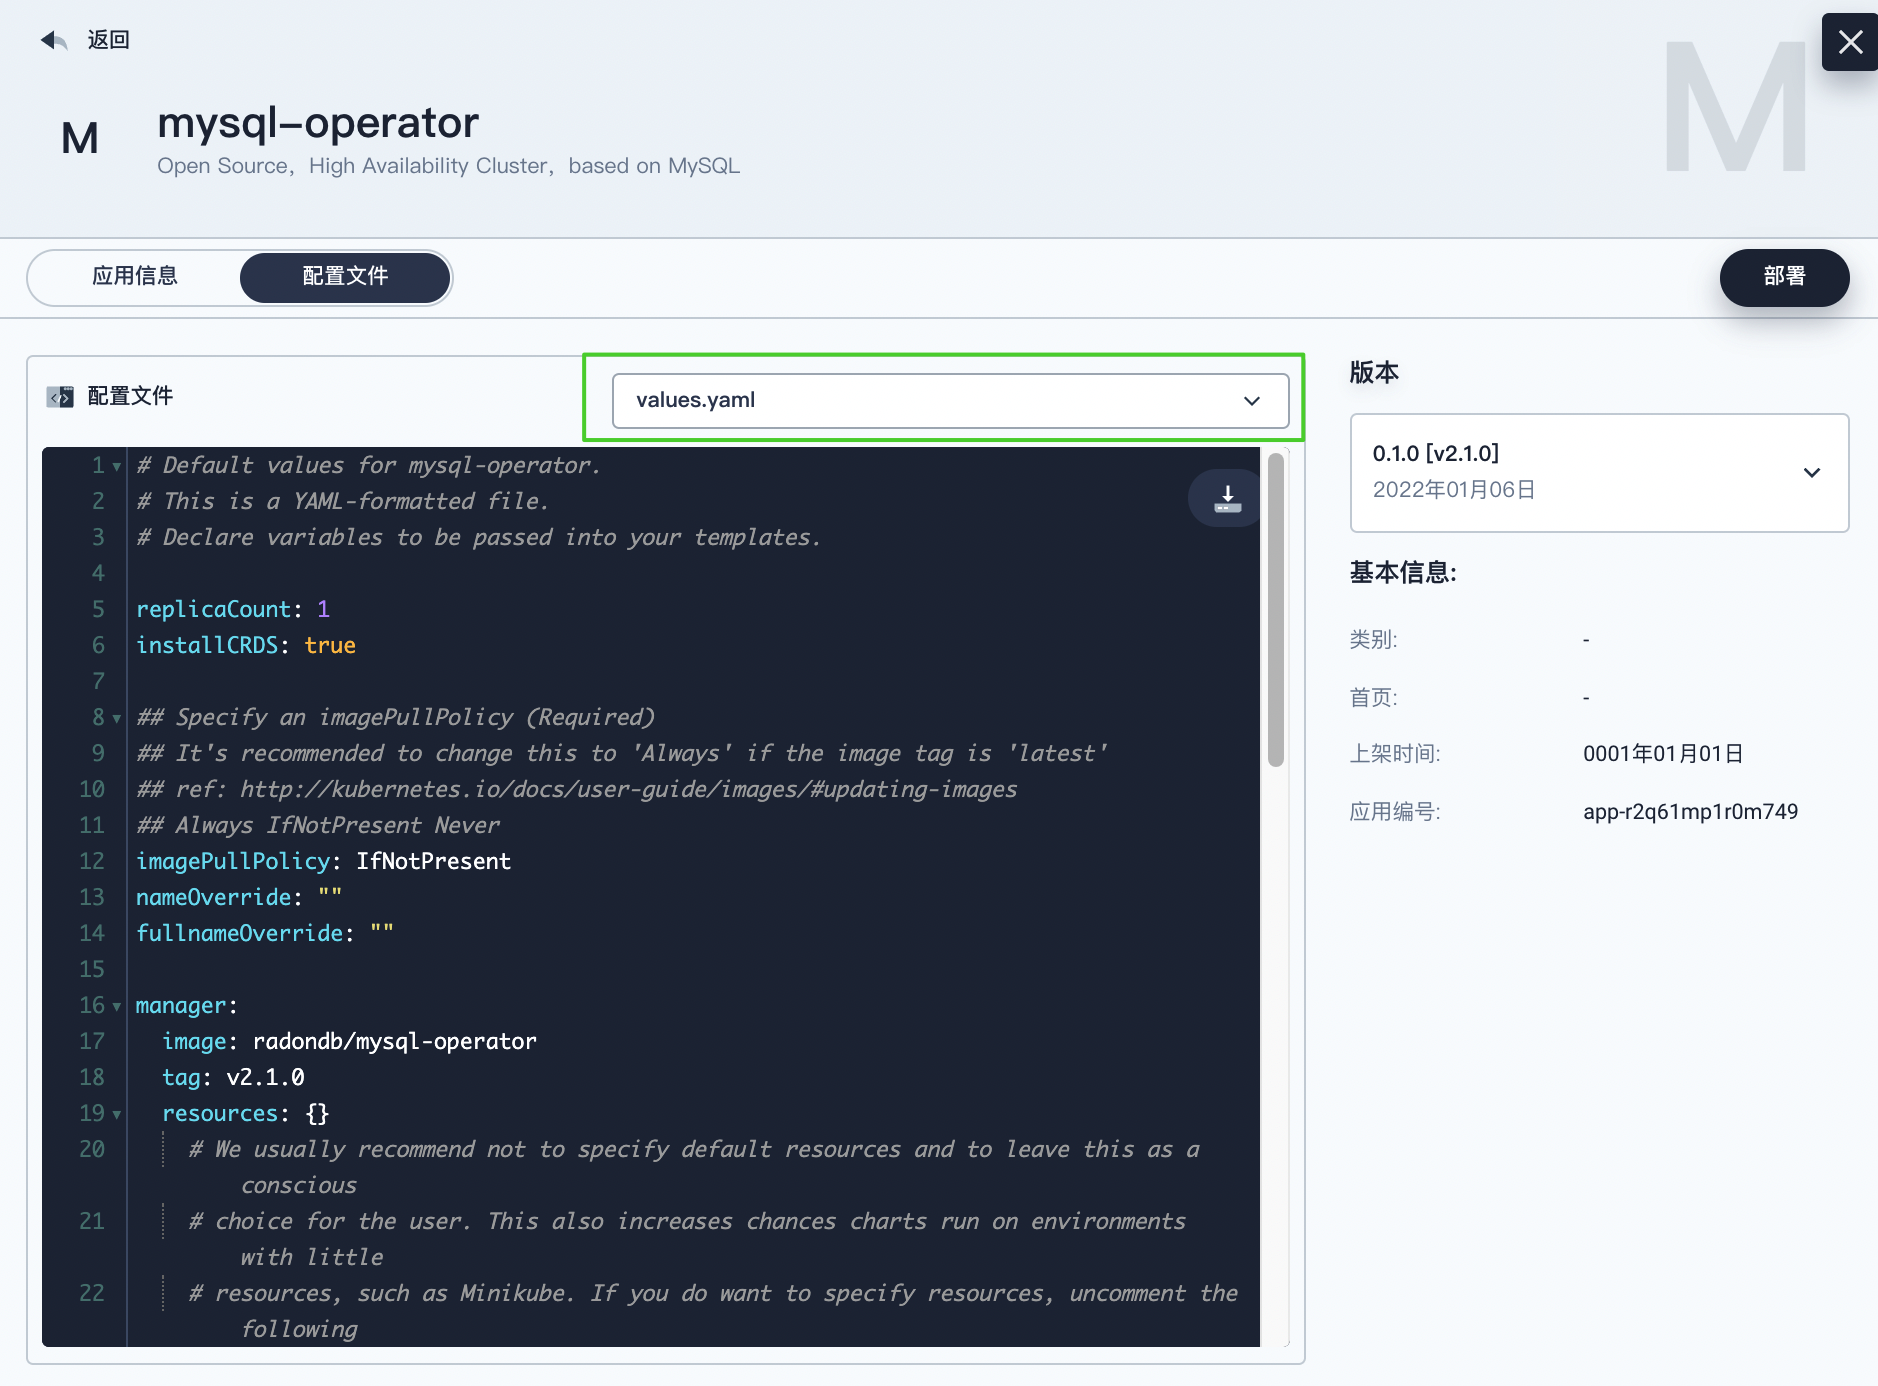Click the 2022年01月06日 version date
Viewport: 1878px width, 1386px height.
pos(1454,489)
